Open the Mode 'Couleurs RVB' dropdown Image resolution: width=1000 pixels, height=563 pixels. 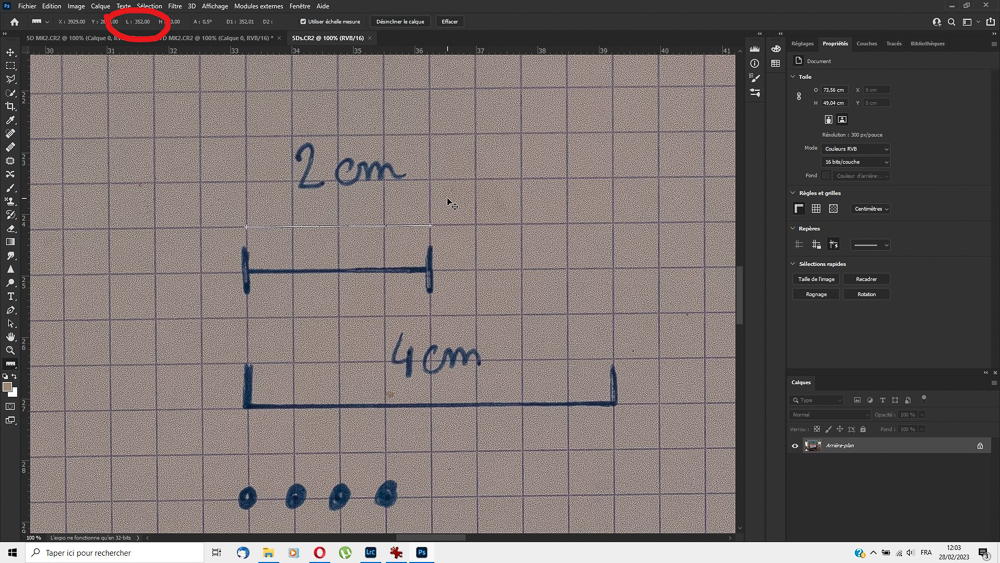[x=855, y=149]
